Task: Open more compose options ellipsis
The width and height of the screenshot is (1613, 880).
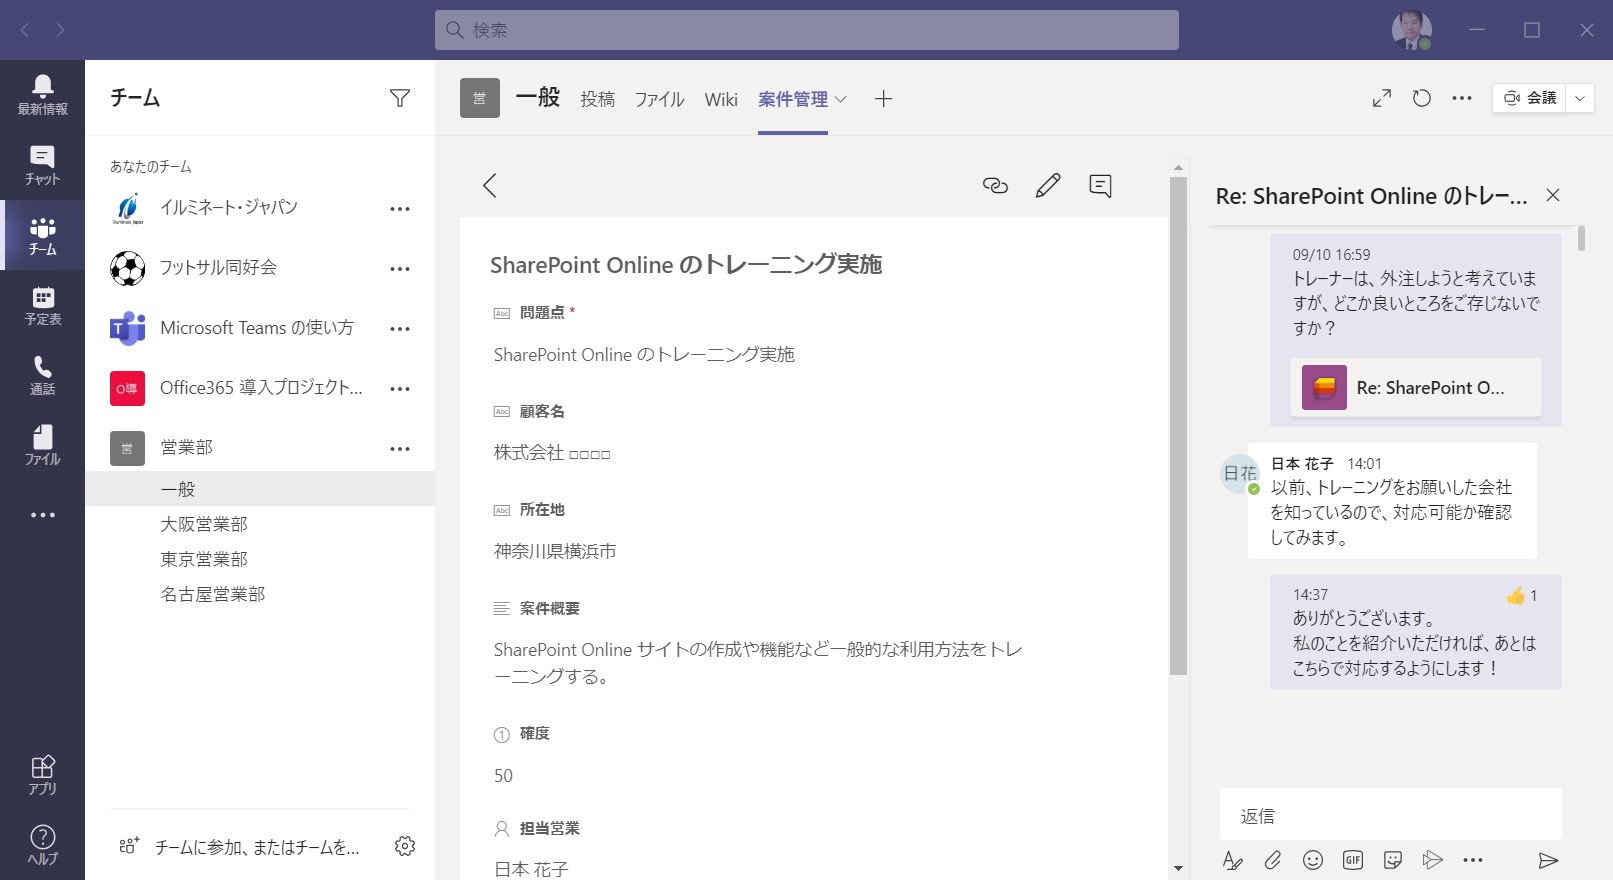Action: coord(1473,860)
